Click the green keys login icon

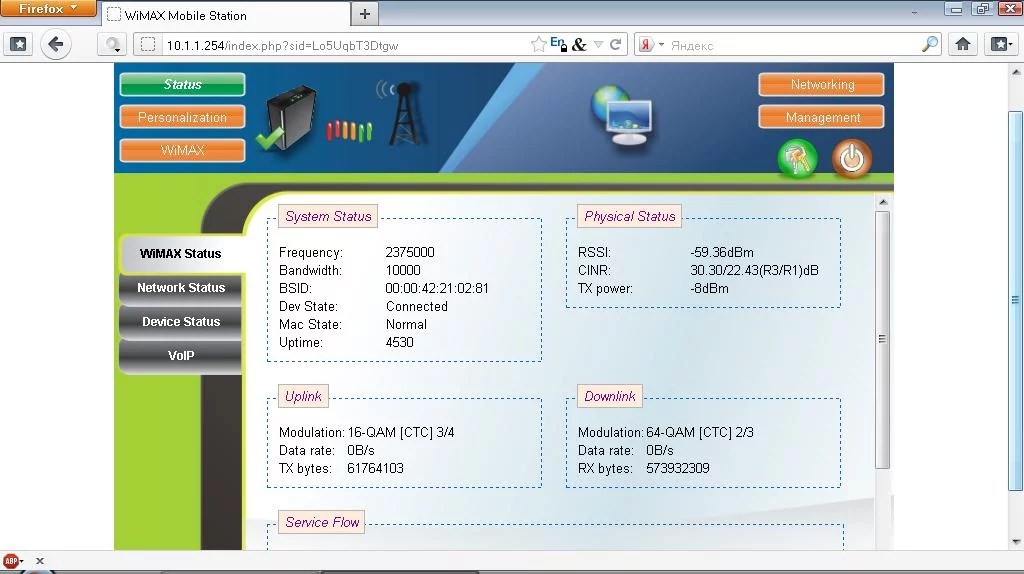797,159
